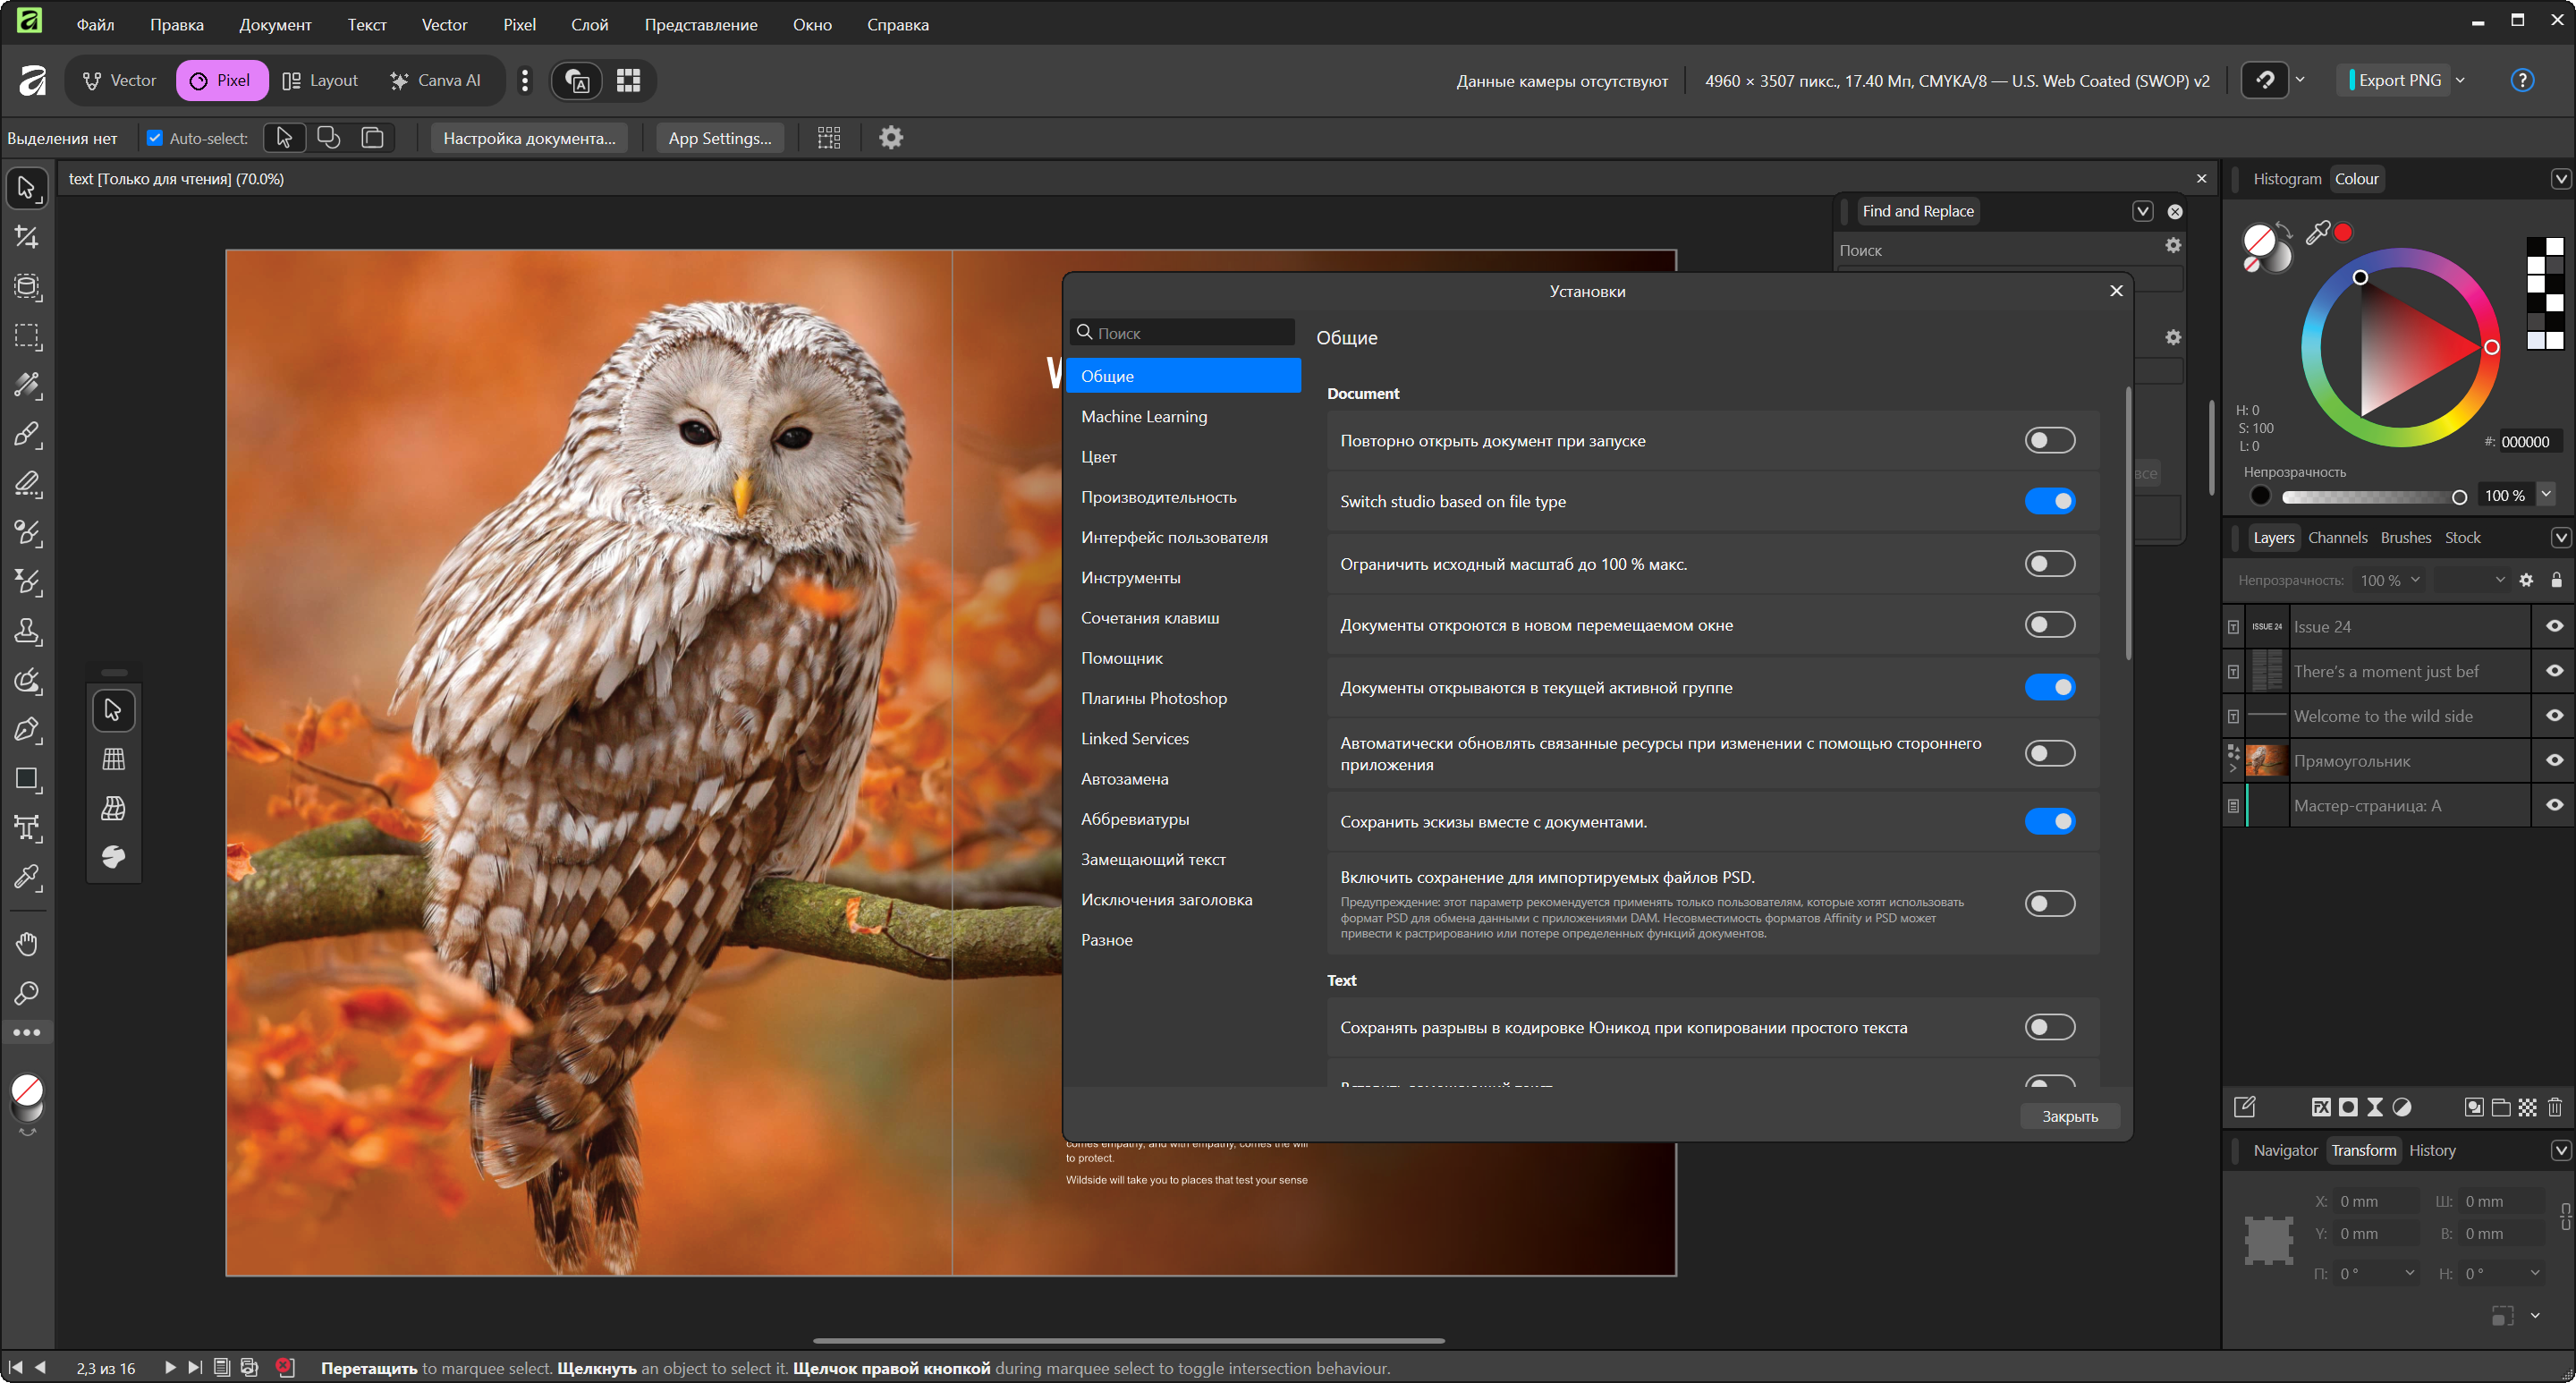Image resolution: width=2576 pixels, height=1383 pixels.
Task: Select the Paint Brush tool
Action: pyautogui.click(x=27, y=434)
